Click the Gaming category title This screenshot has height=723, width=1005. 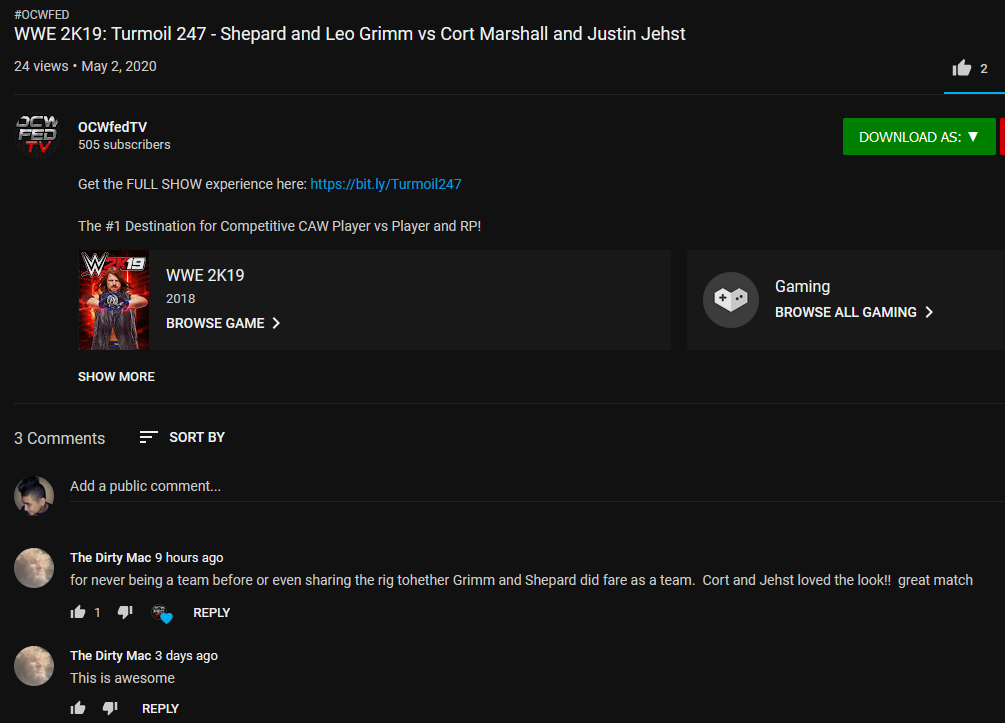point(802,287)
